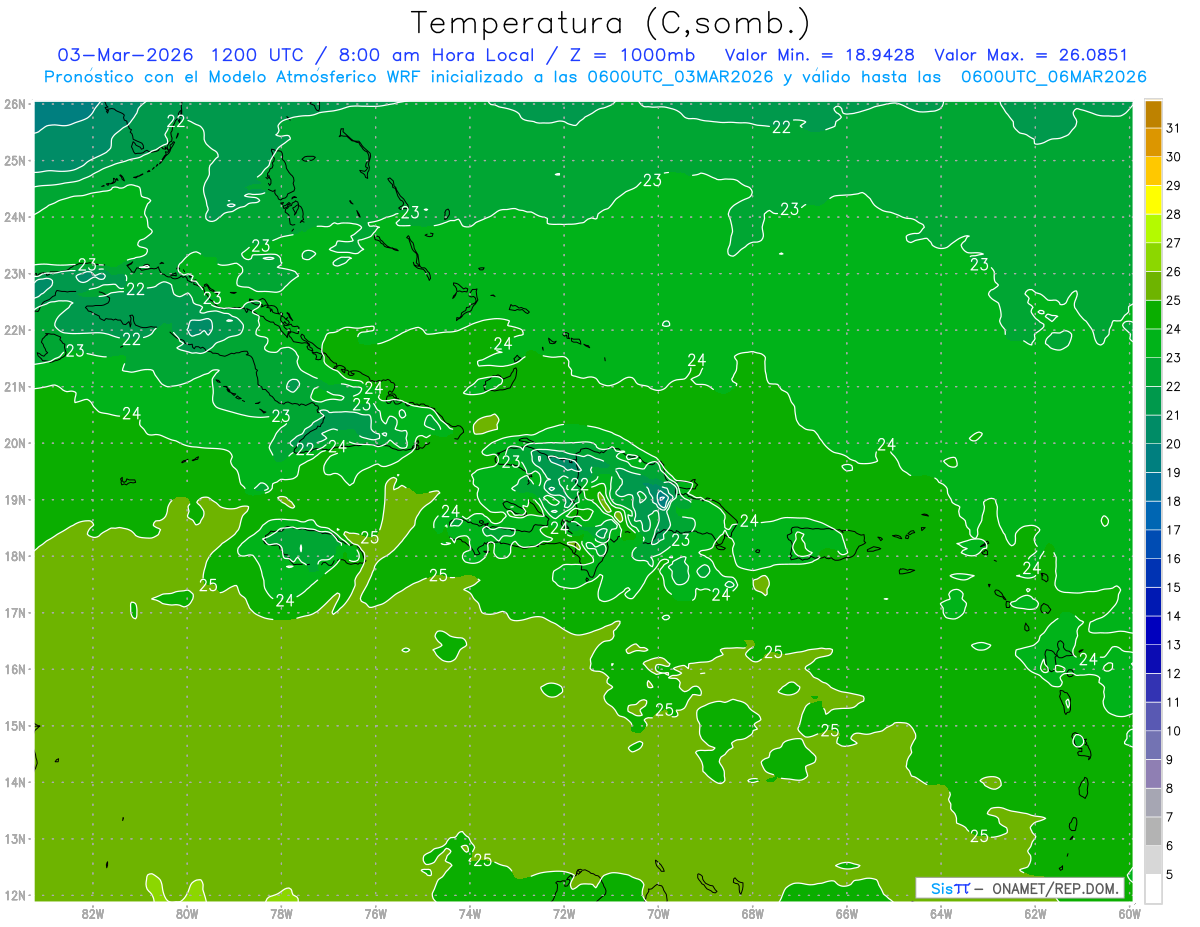Click the 74W longitude axis label

click(470, 912)
